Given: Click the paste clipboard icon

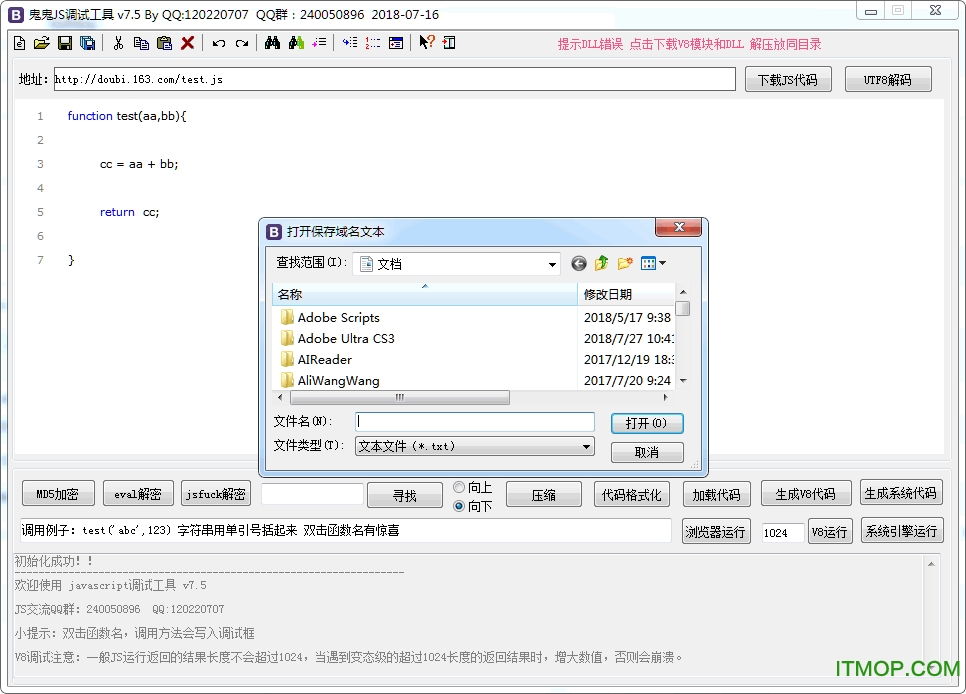Looking at the screenshot, I should (164, 43).
